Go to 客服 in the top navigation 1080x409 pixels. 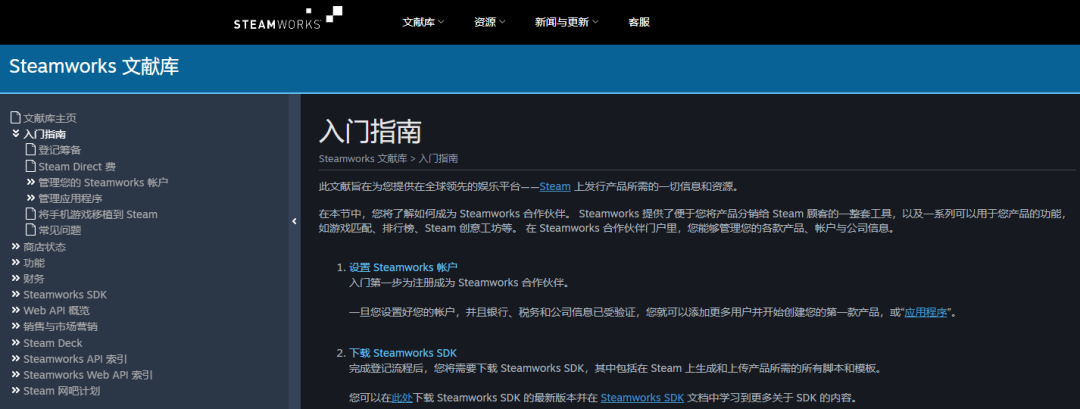coord(638,22)
